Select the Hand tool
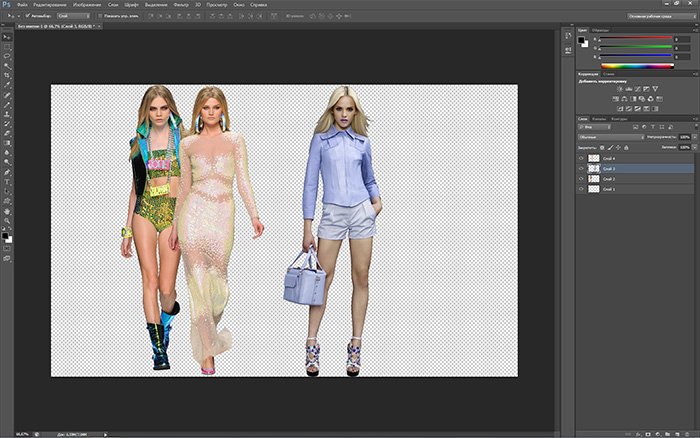700x438 pixels. (x=7, y=212)
